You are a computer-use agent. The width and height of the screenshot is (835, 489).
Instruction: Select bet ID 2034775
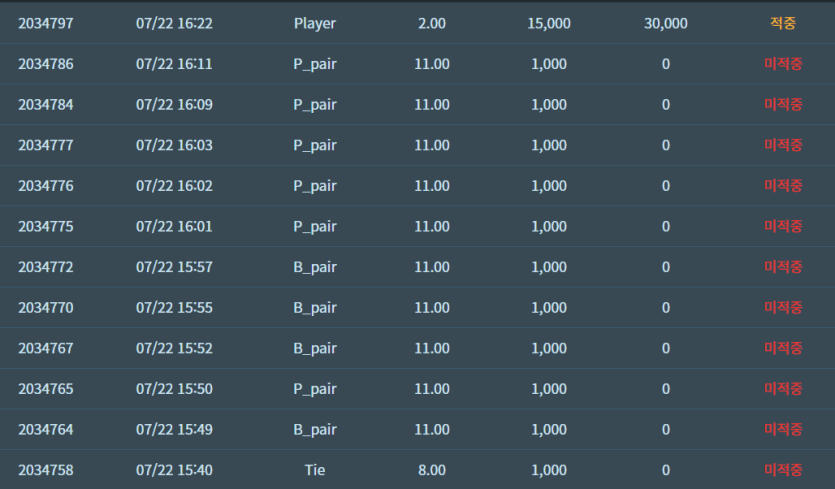click(46, 226)
